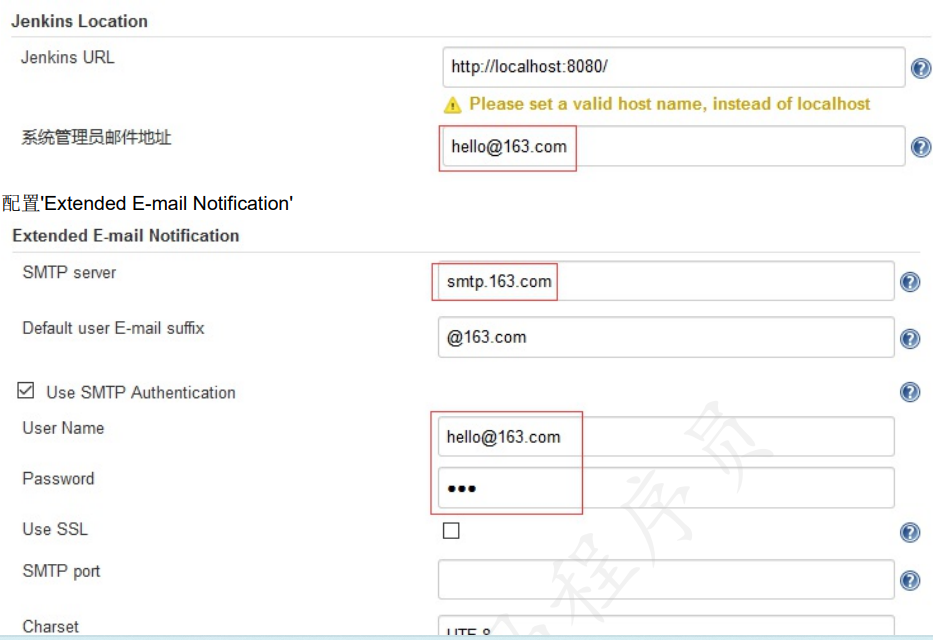
Task: Click the 'Extended E-mail Notification' section heading
Action: point(126,236)
